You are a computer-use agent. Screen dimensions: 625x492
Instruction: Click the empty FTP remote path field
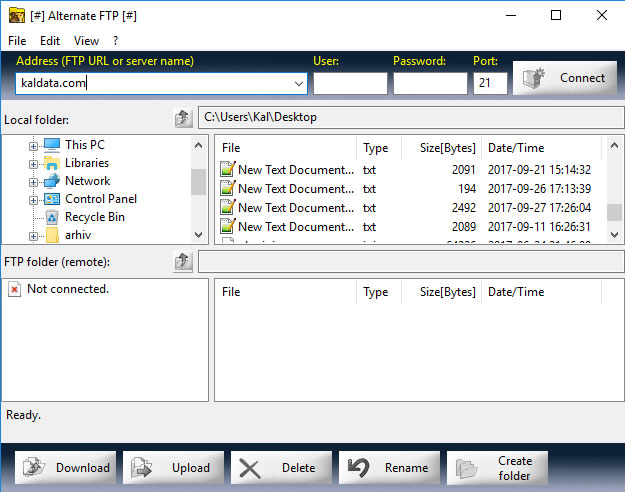pyautogui.click(x=411, y=262)
